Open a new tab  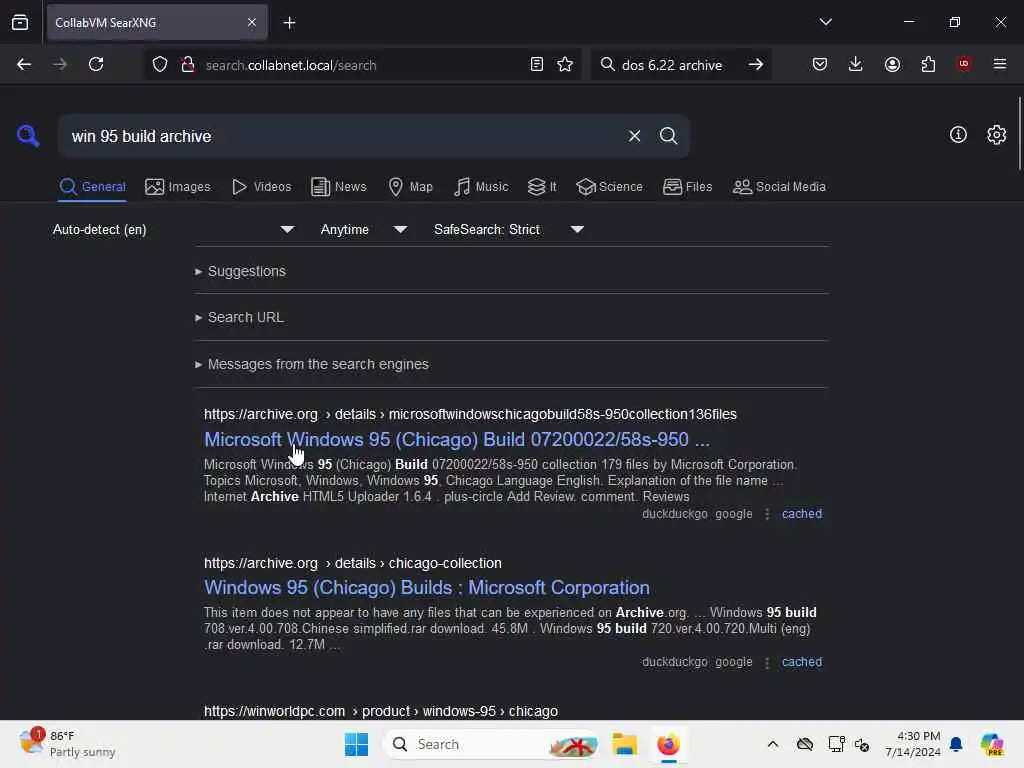pyautogui.click(x=289, y=23)
